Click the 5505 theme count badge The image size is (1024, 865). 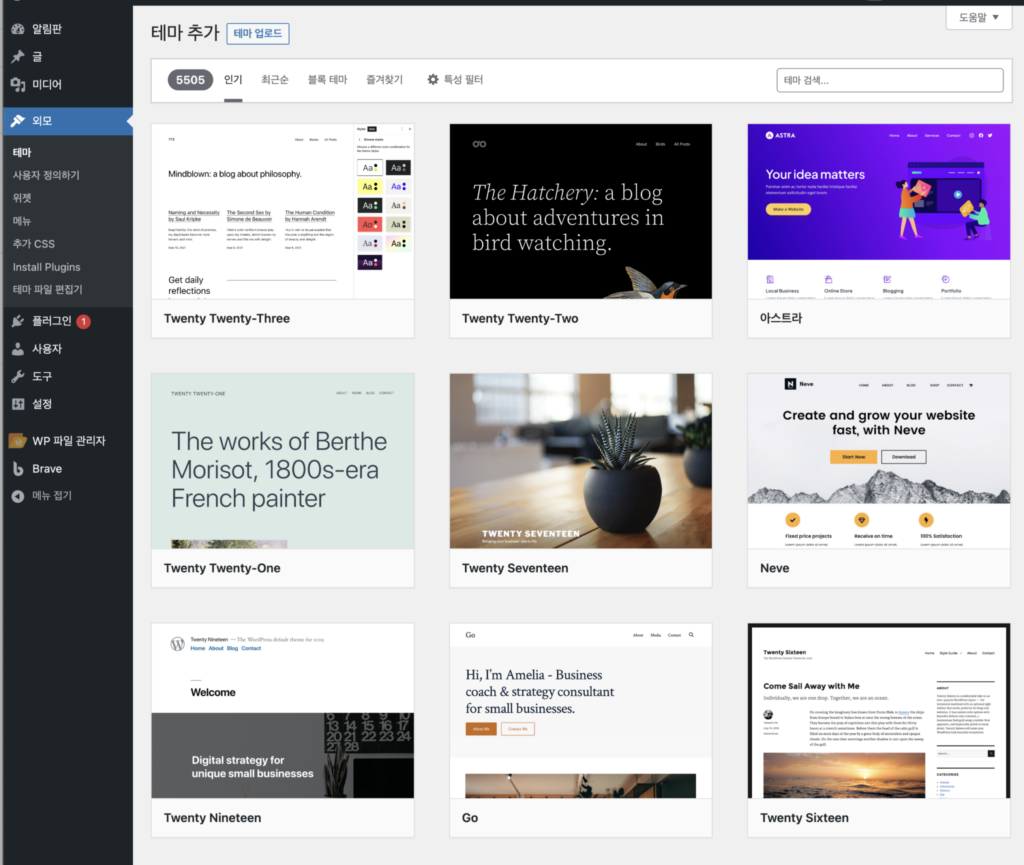(190, 80)
